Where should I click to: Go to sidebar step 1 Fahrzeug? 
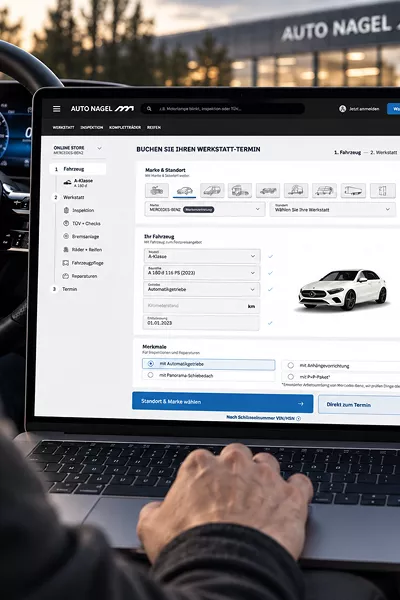click(78, 169)
